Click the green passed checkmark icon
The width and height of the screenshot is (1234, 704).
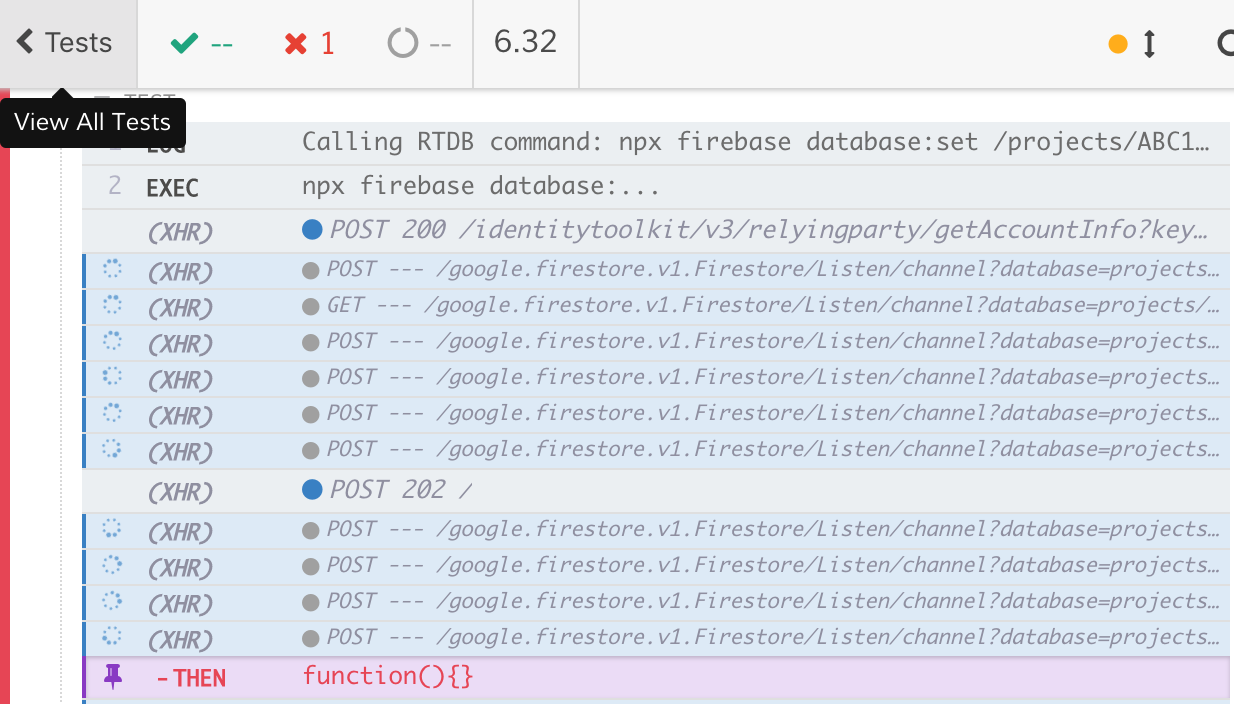184,42
